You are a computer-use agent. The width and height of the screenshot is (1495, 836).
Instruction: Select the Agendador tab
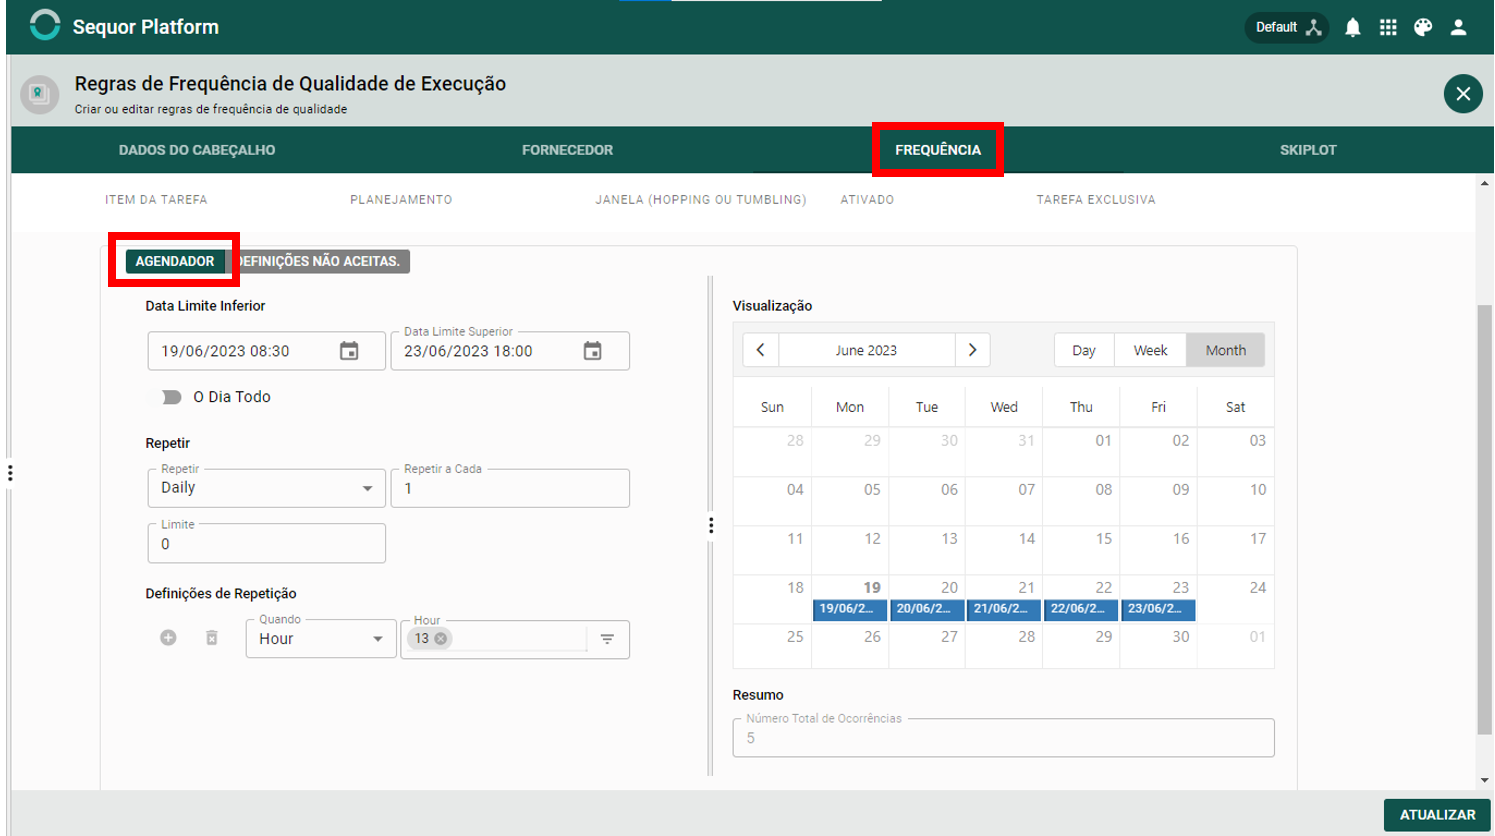[x=175, y=261]
